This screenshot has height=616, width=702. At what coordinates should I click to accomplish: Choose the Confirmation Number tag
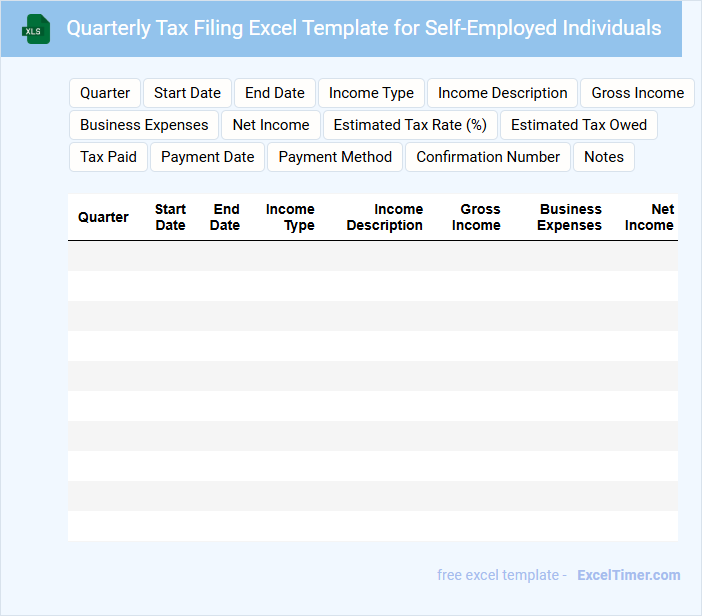488,157
